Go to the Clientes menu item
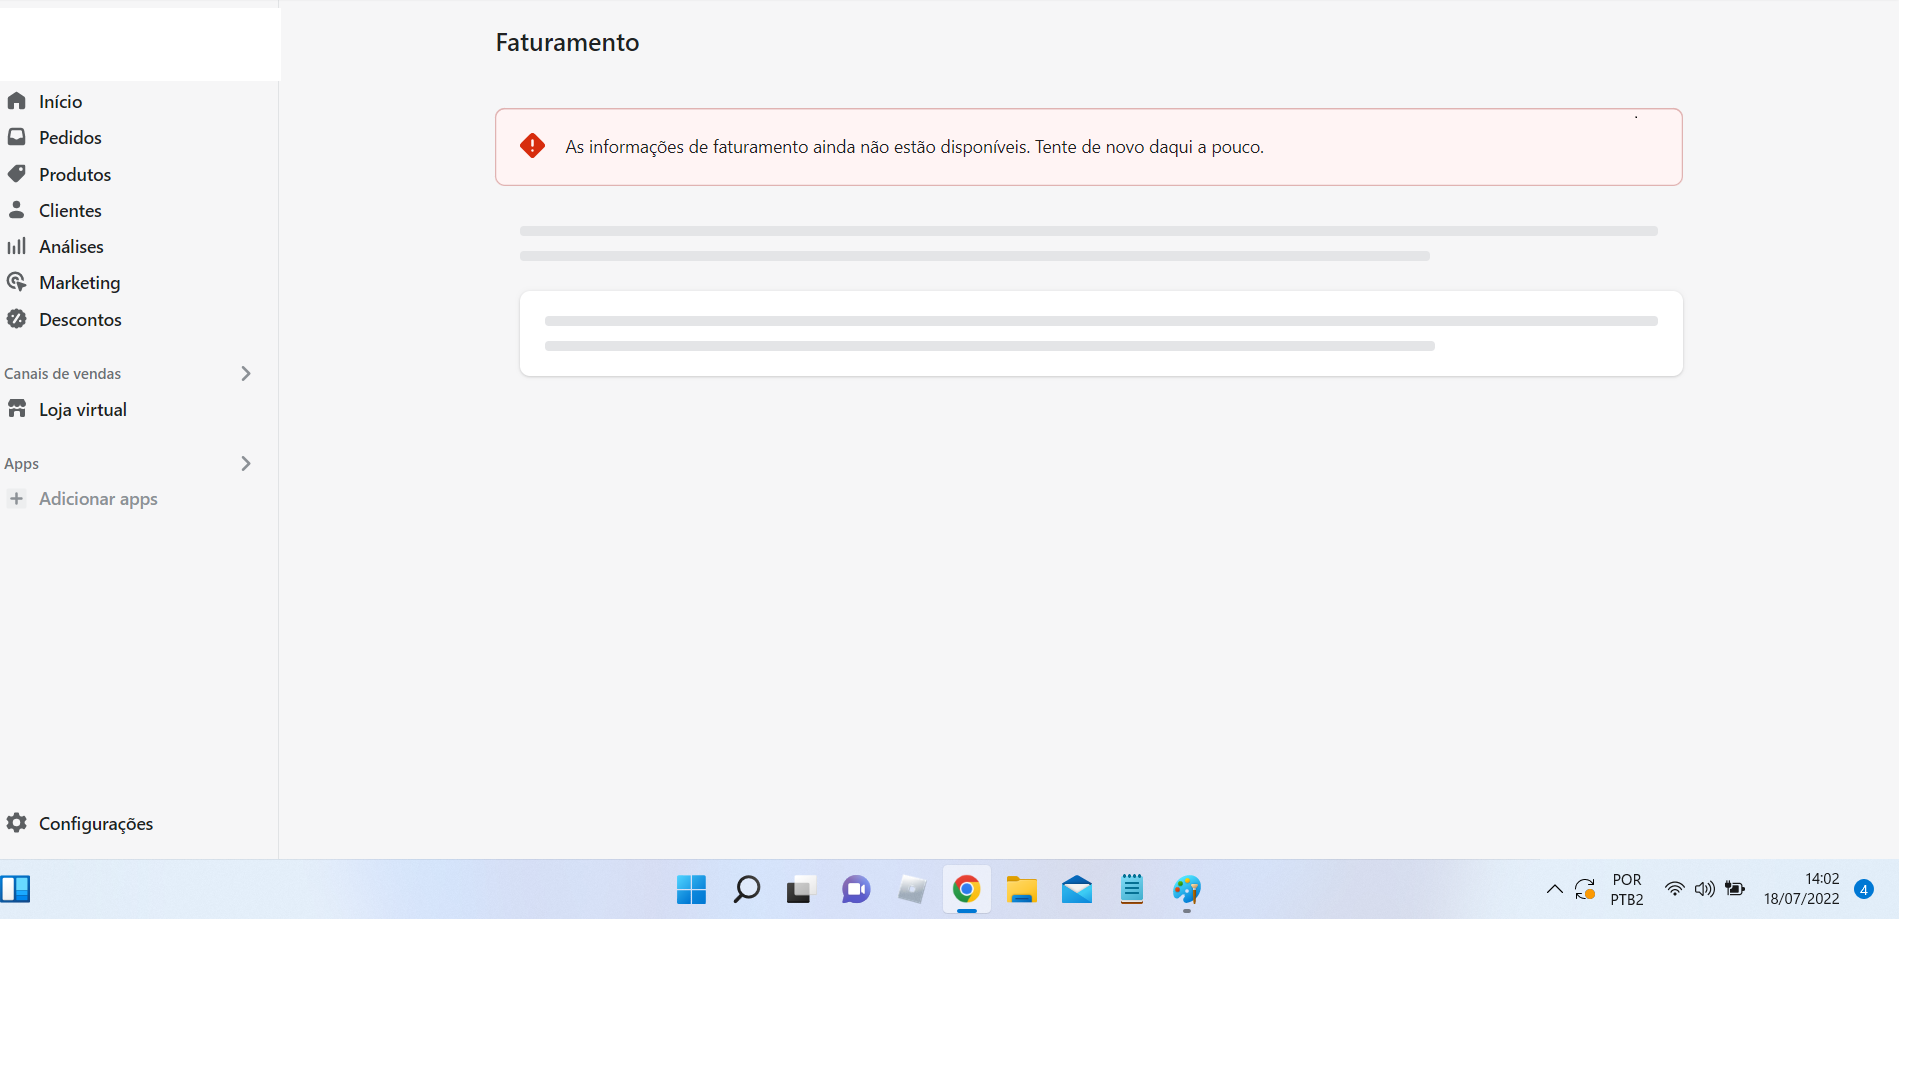The height and width of the screenshot is (1080, 1920). pyautogui.click(x=70, y=210)
